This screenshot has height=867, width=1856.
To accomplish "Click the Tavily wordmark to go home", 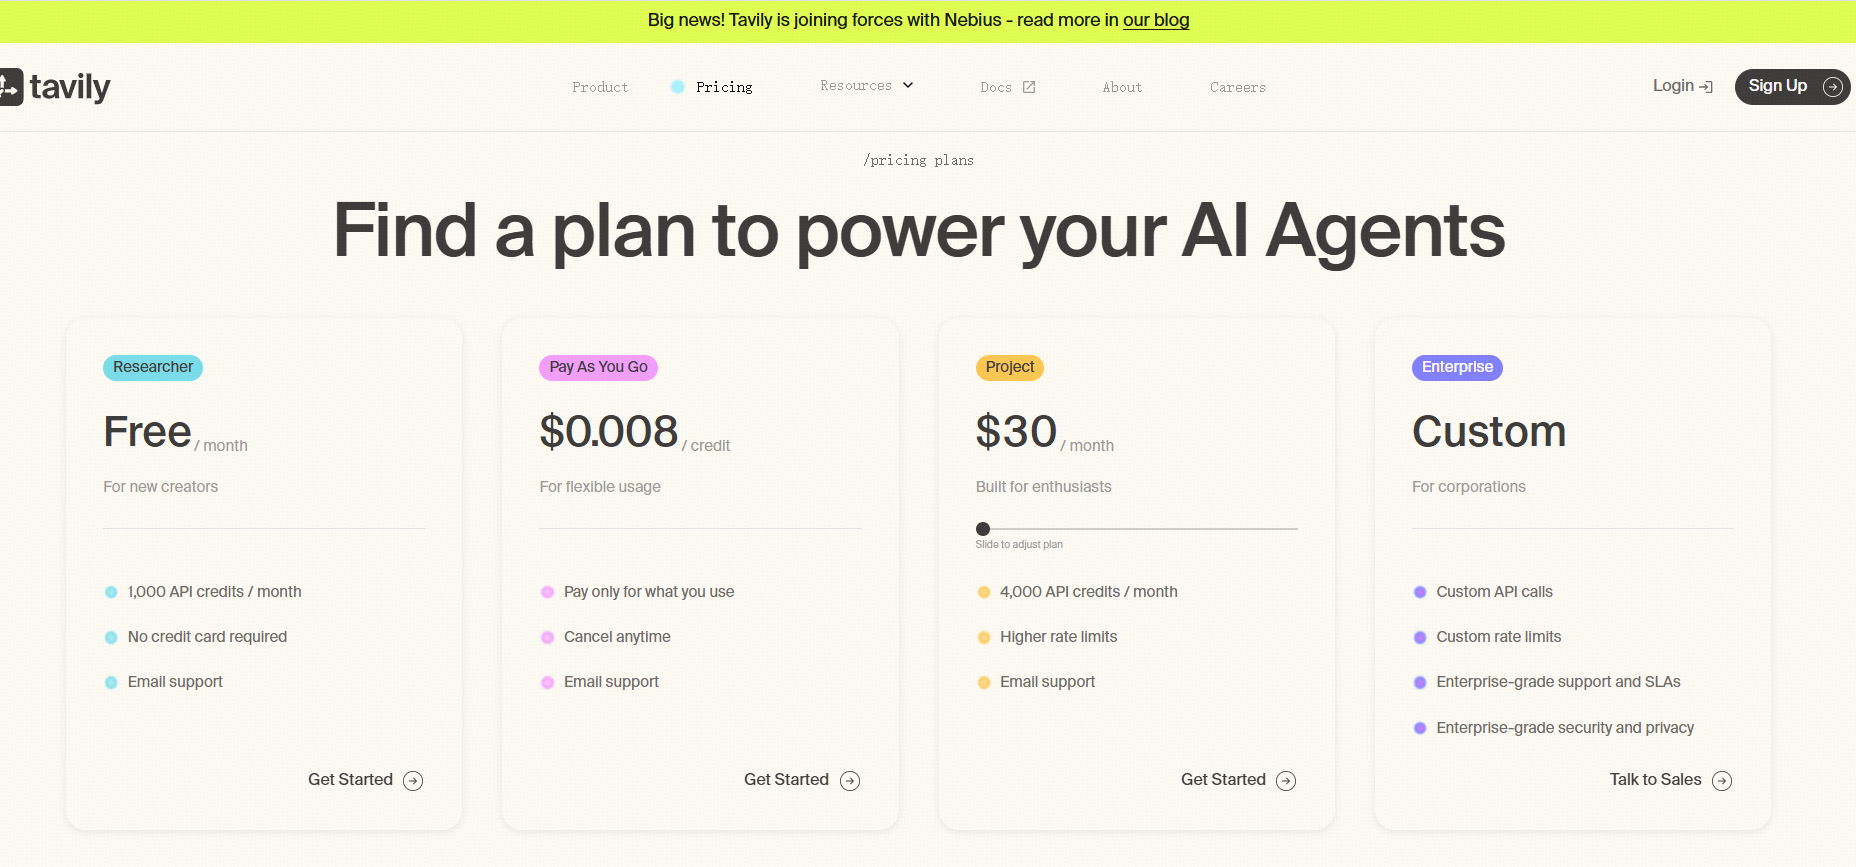I will (70, 87).
